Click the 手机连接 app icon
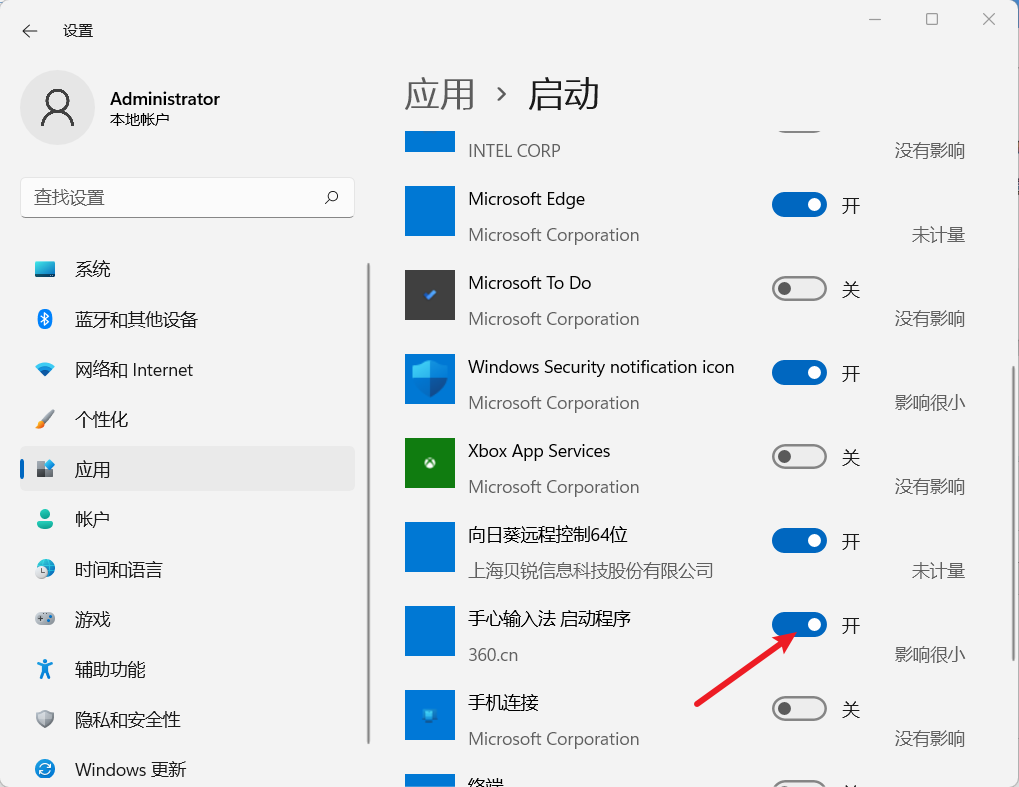1019x787 pixels. coord(430,715)
